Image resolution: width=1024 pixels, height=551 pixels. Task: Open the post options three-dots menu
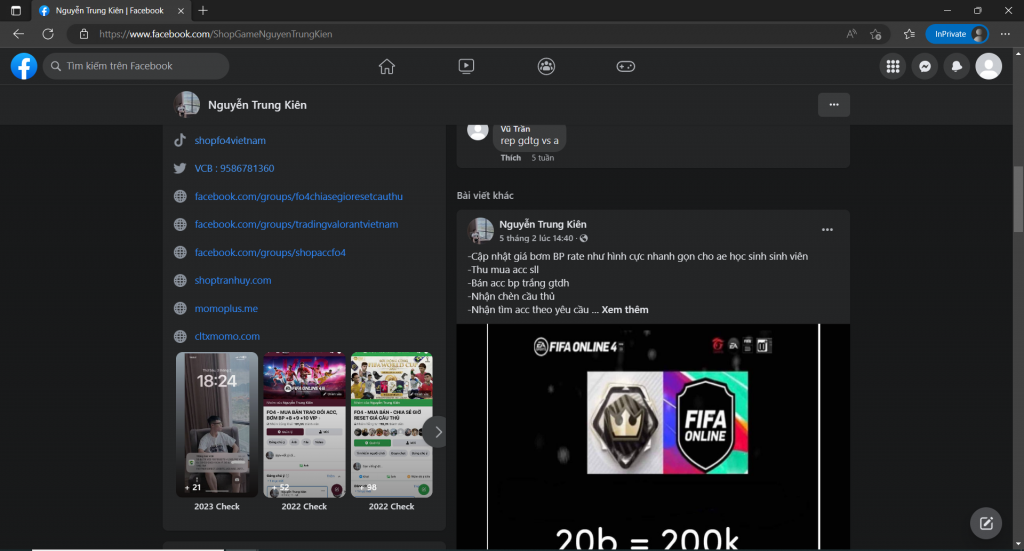pos(827,230)
